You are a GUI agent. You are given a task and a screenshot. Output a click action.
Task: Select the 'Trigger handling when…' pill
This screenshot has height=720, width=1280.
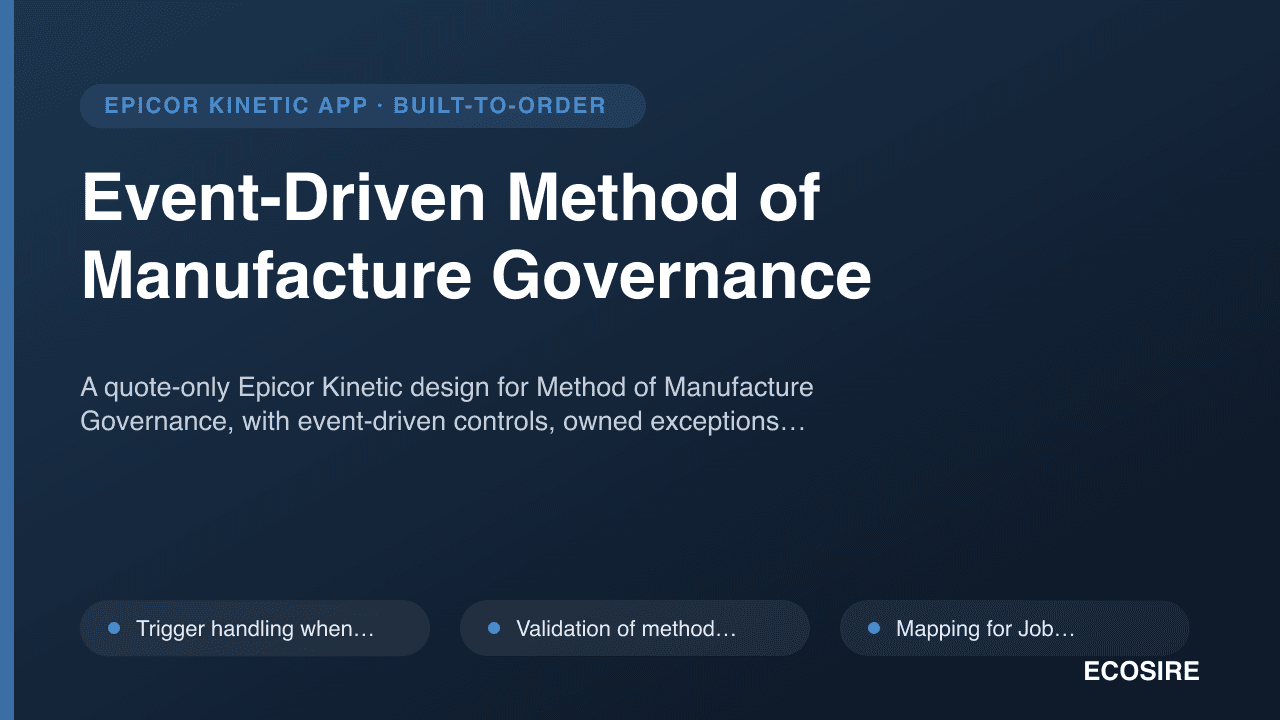click(x=255, y=628)
